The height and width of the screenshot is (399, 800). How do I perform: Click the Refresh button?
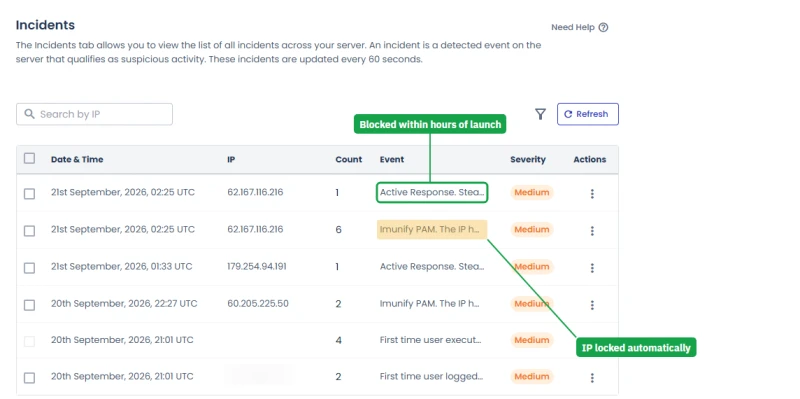coord(588,114)
